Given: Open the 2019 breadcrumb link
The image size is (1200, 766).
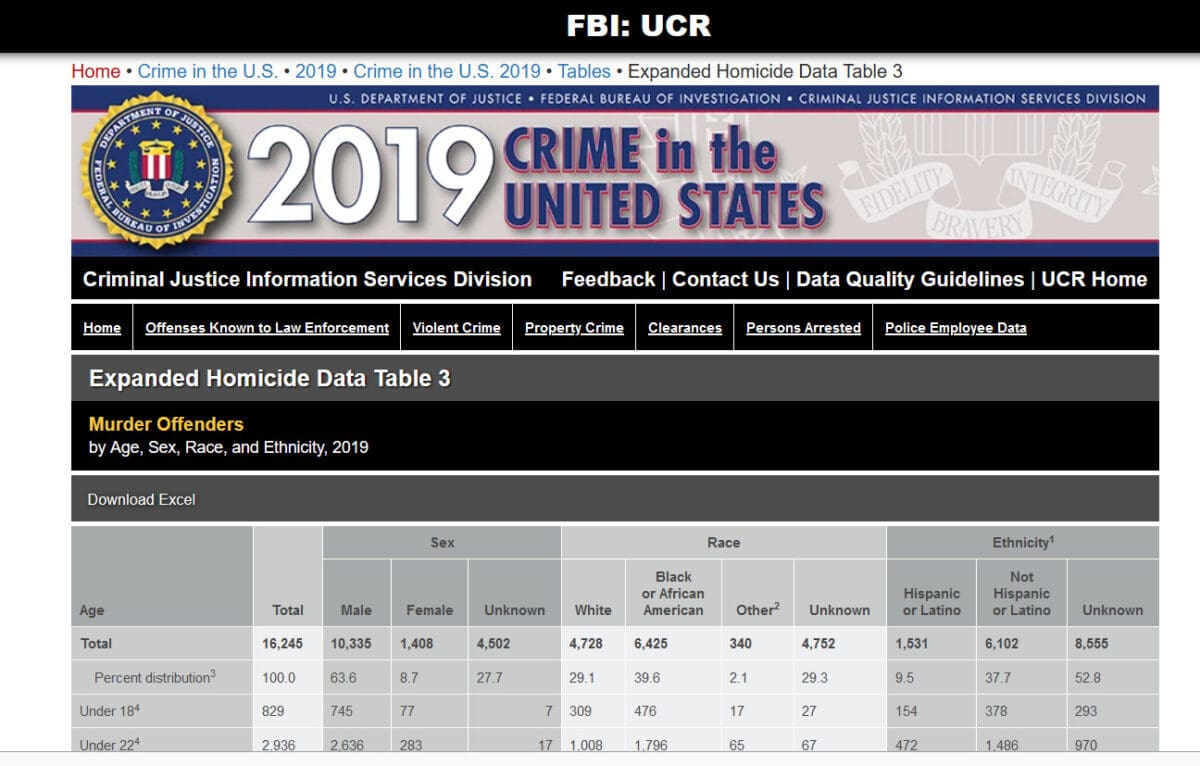Looking at the screenshot, I should pyautogui.click(x=316, y=71).
